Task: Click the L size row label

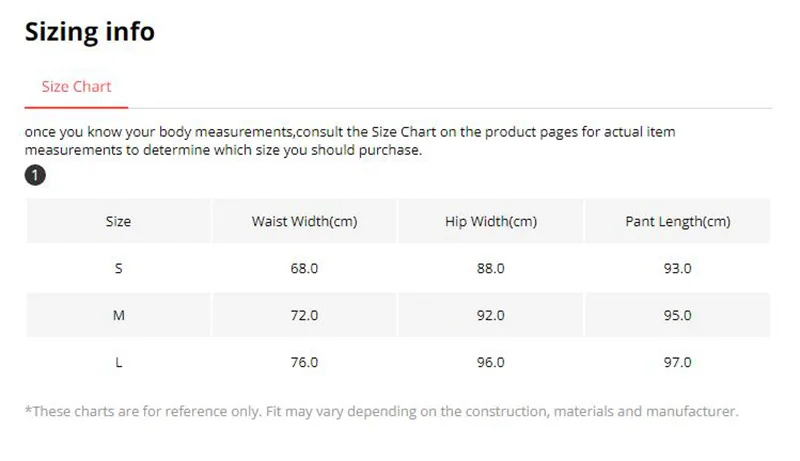Action: 118,363
